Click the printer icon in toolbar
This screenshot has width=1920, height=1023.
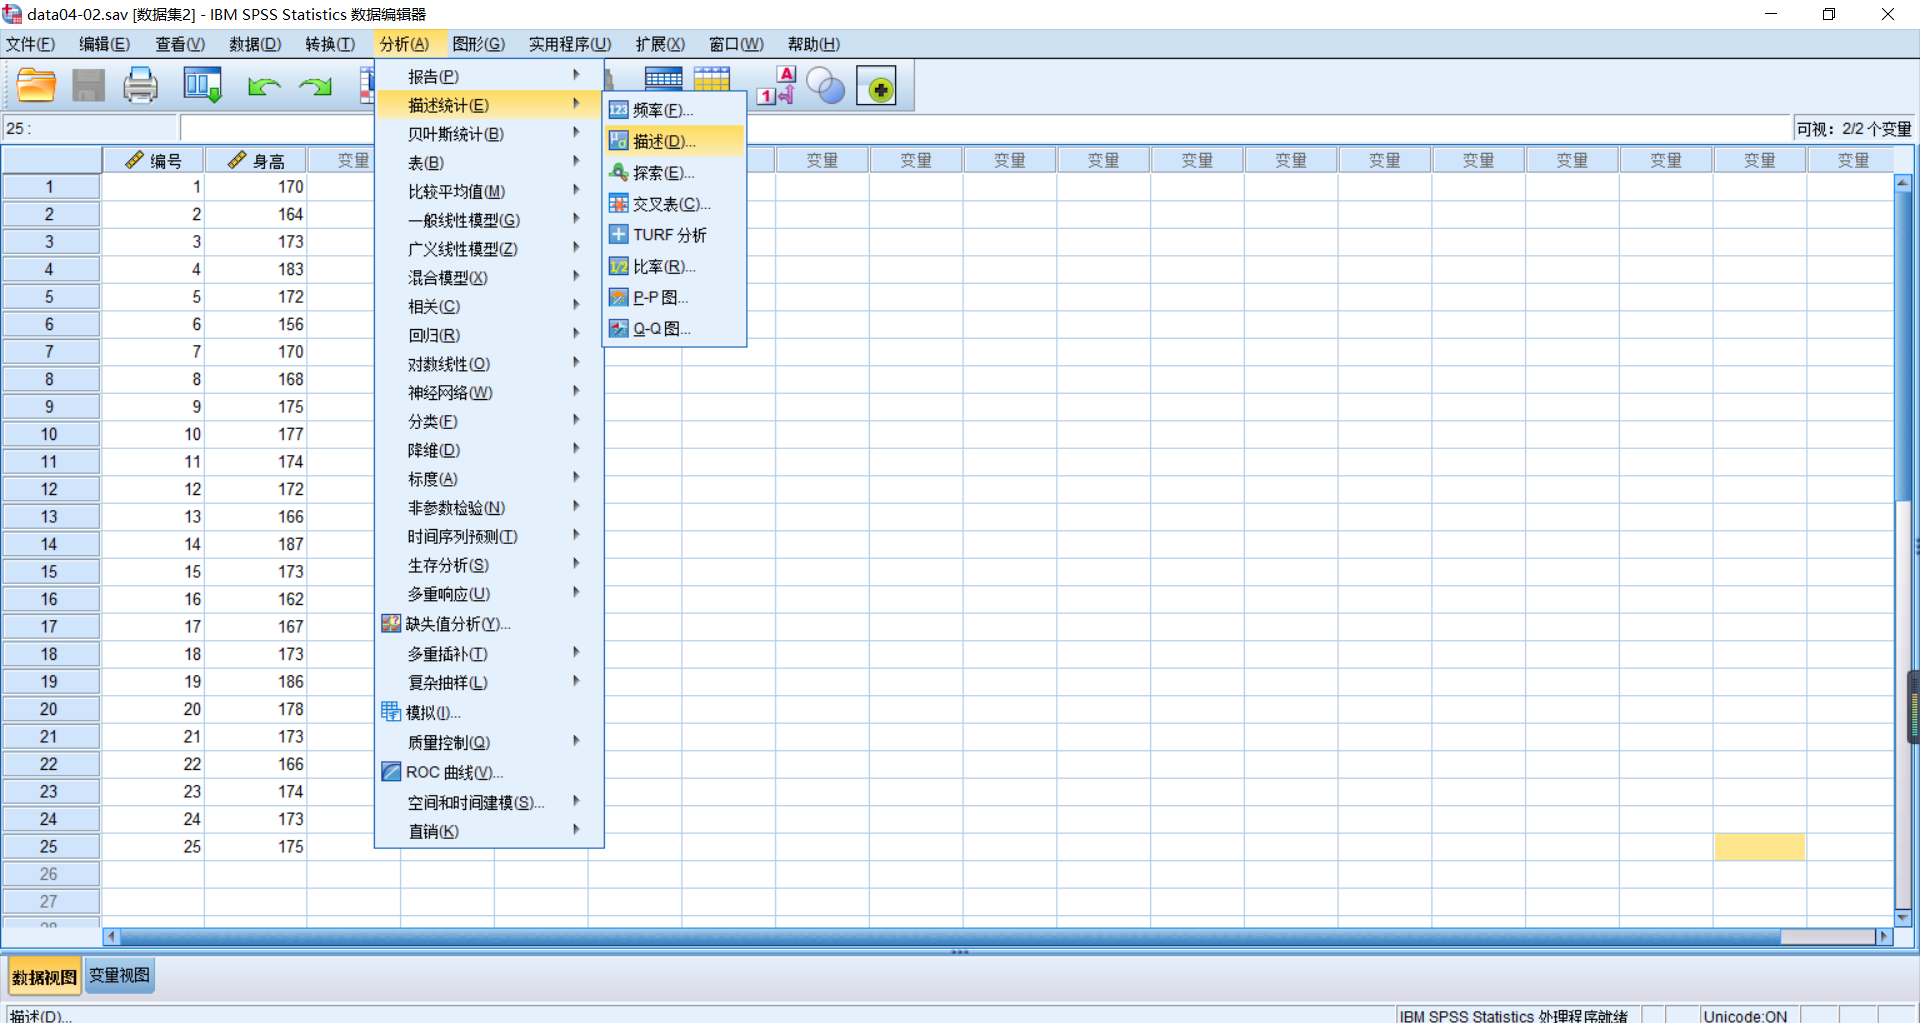(x=140, y=86)
